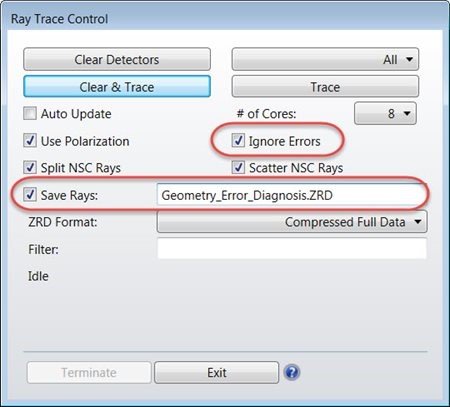The height and width of the screenshot is (407, 450).
Task: Open ZRD Format Compressed Full Data dropdown
Action: [292, 222]
